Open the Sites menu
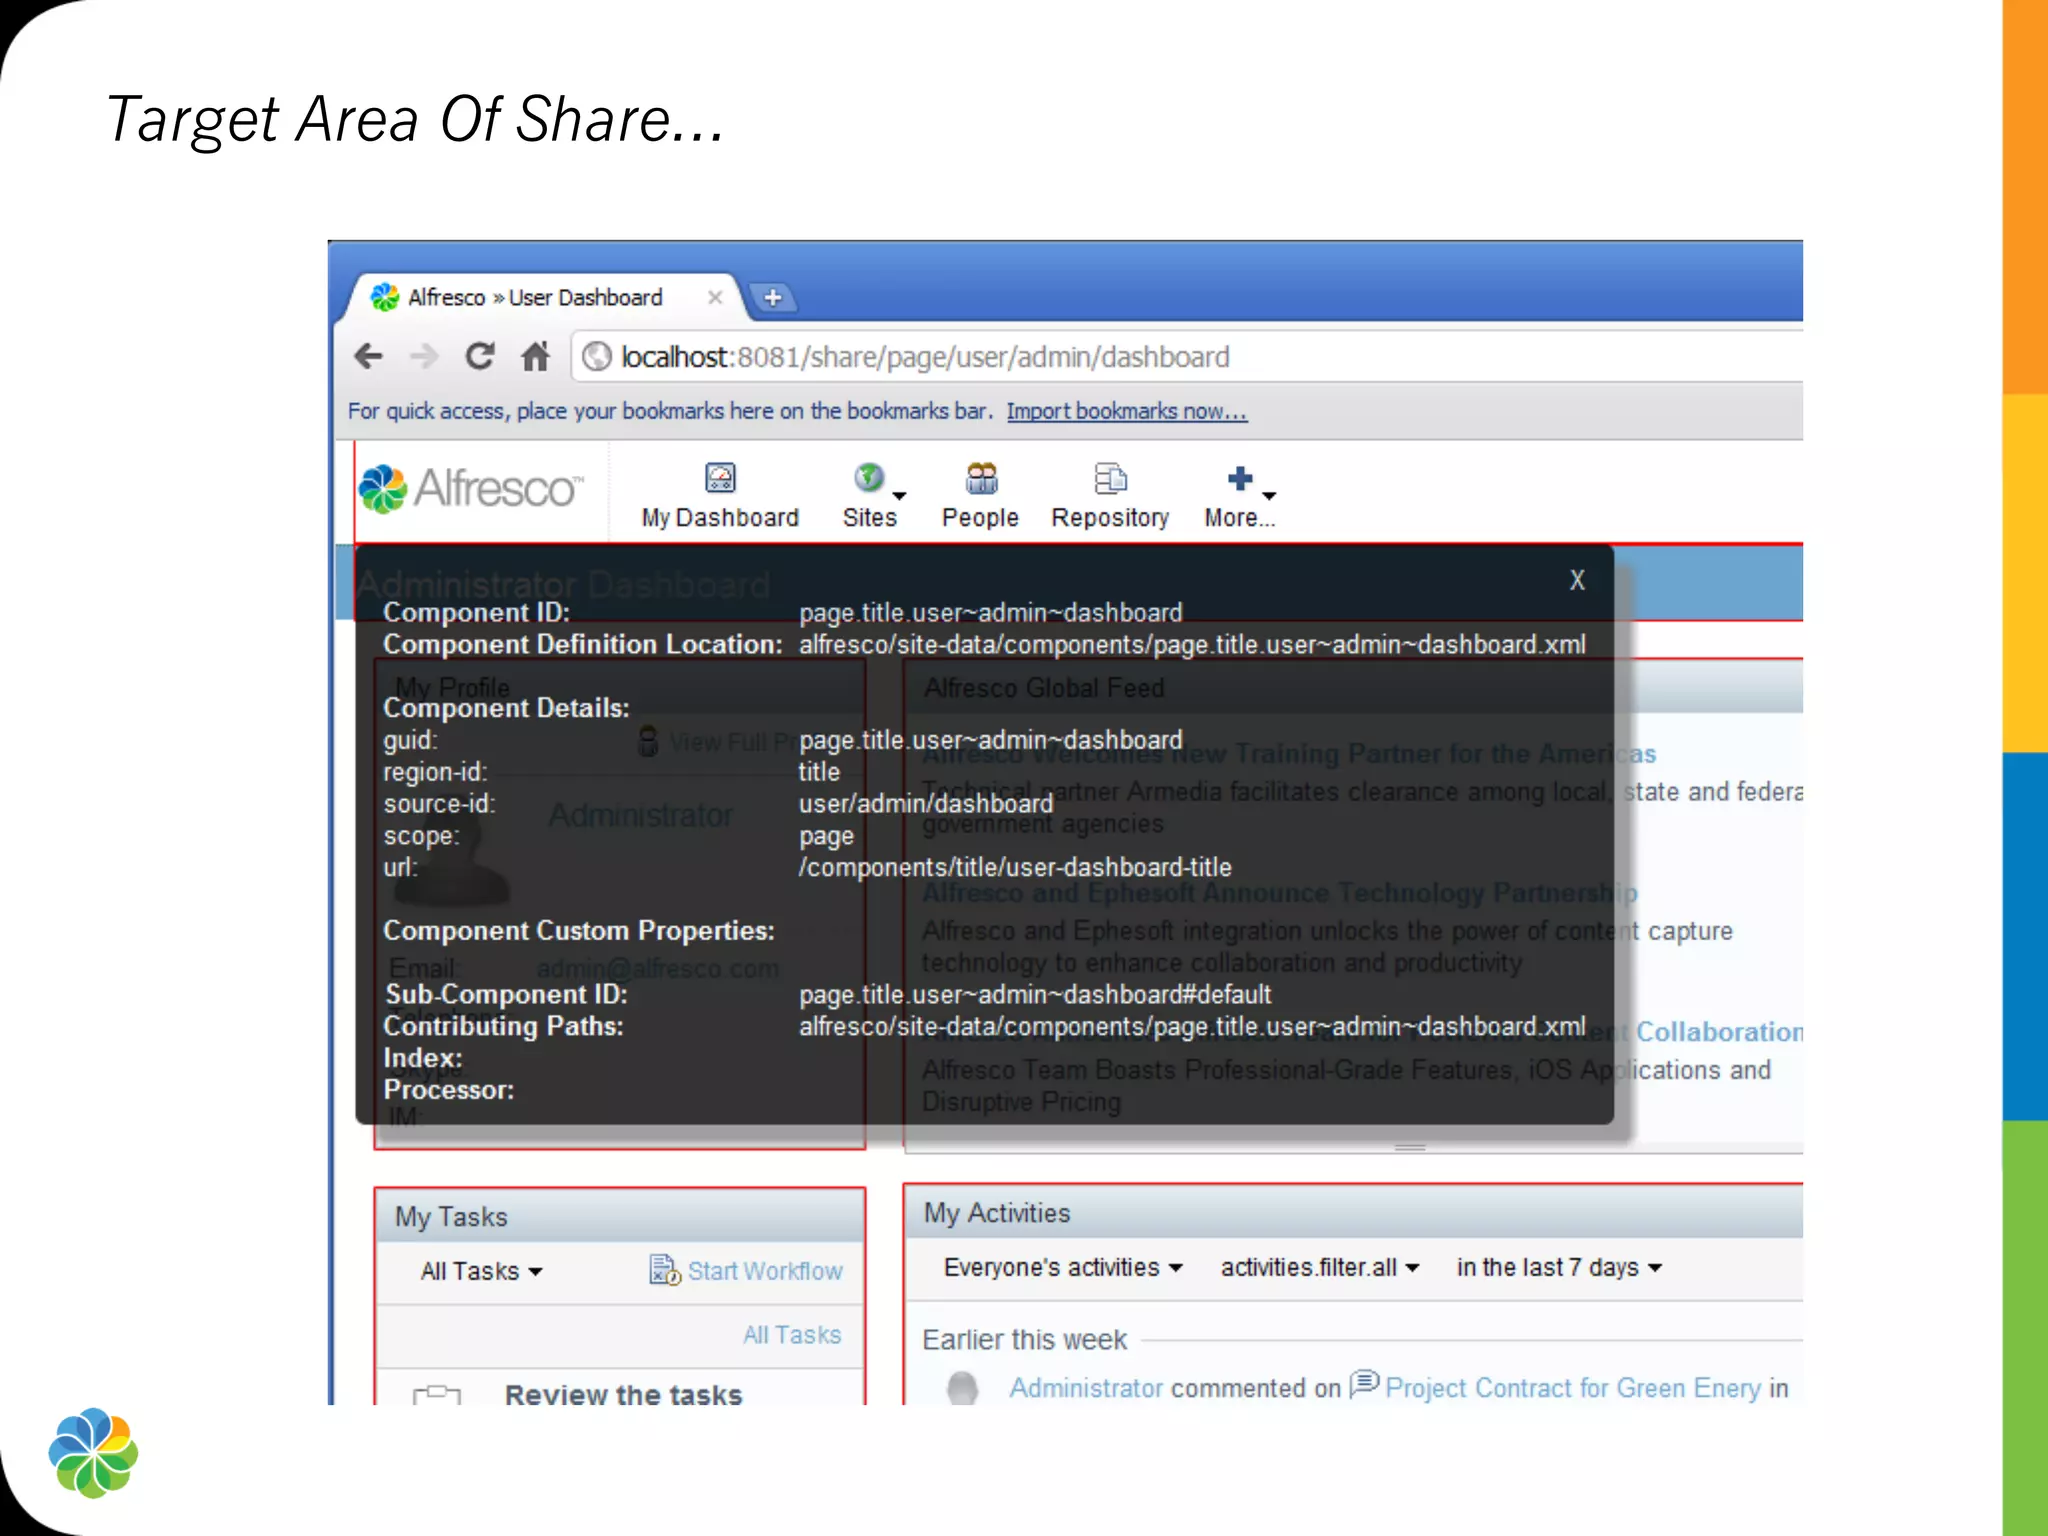 click(x=870, y=496)
